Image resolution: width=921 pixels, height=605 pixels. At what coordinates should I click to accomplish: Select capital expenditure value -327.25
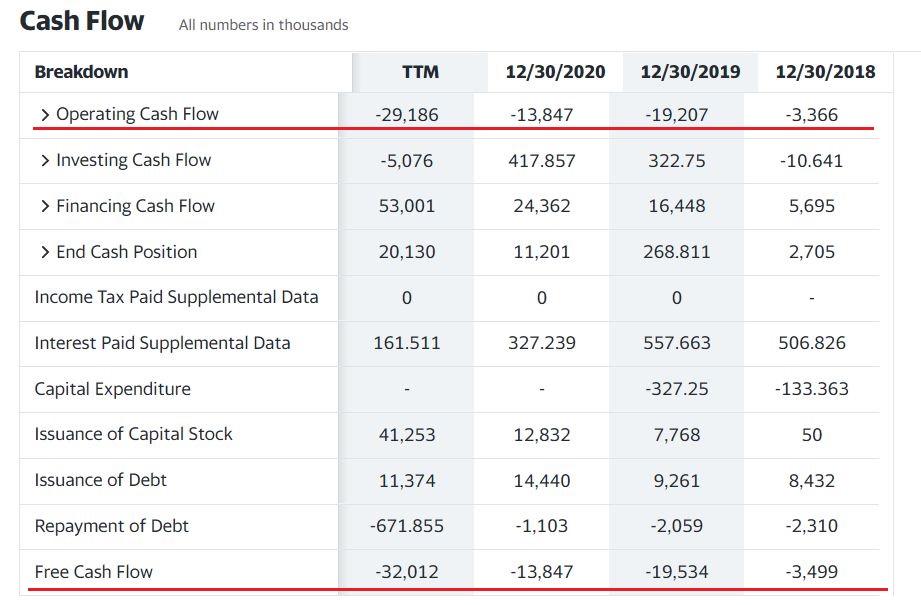(677, 389)
